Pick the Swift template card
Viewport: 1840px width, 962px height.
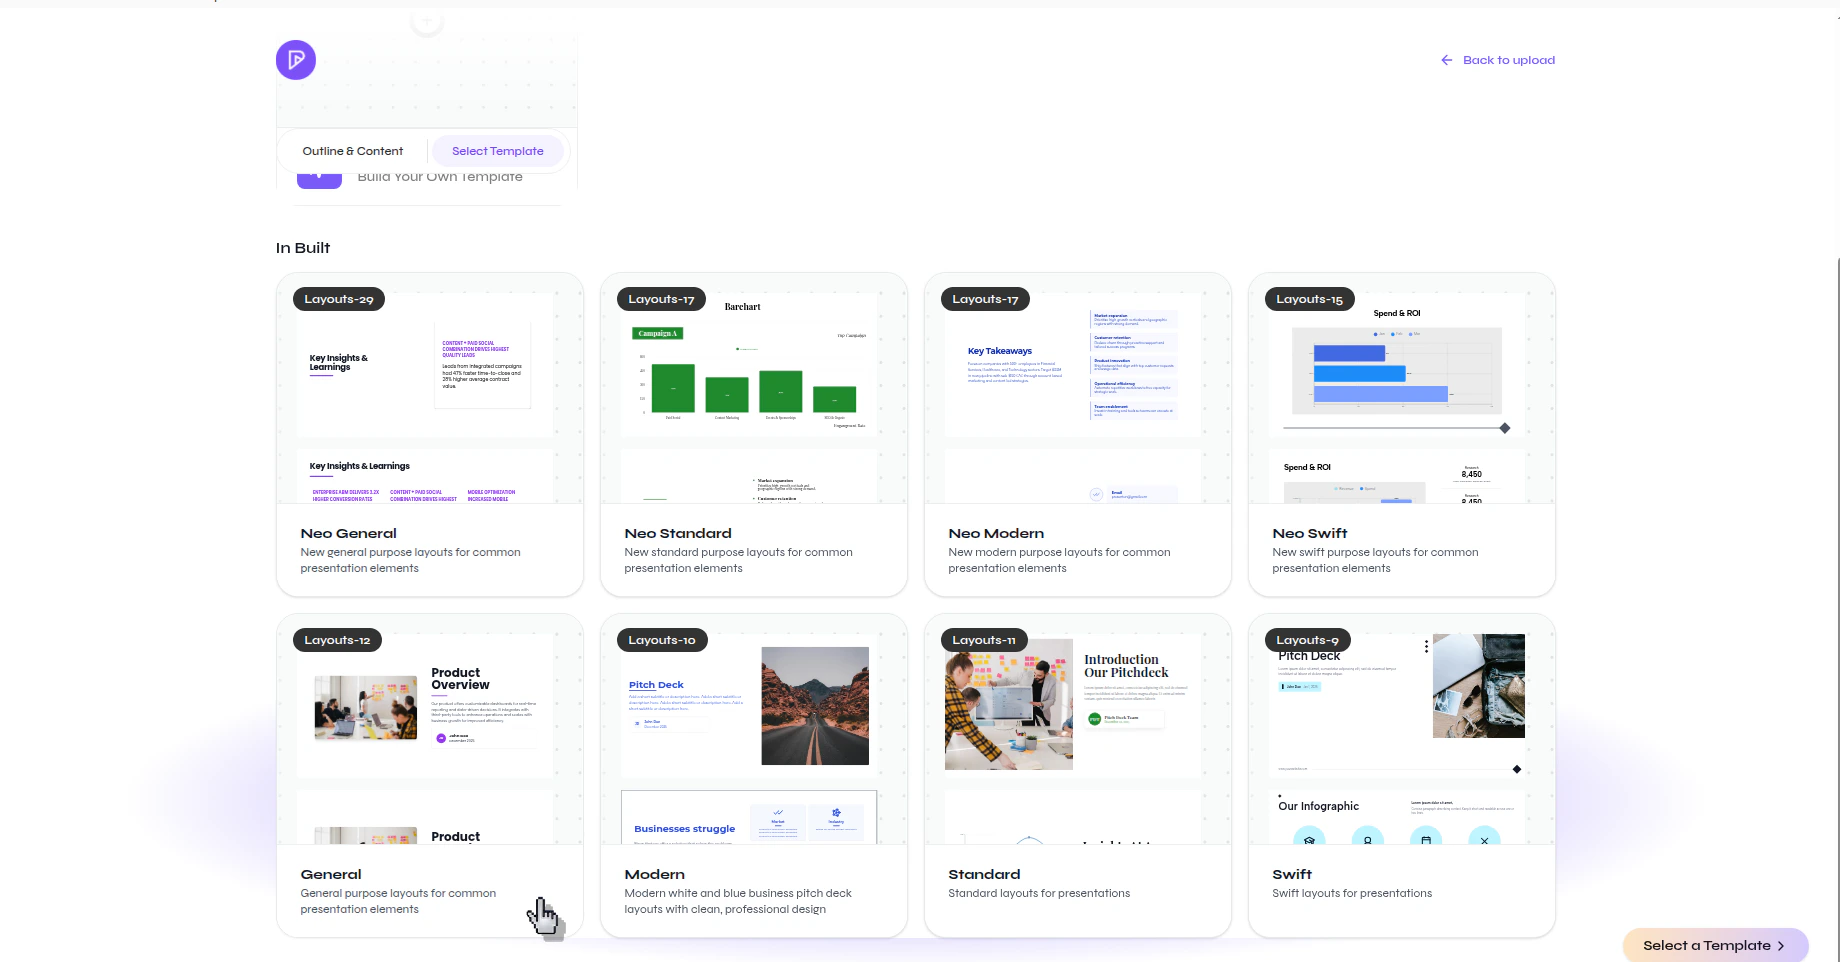[x=1400, y=776]
